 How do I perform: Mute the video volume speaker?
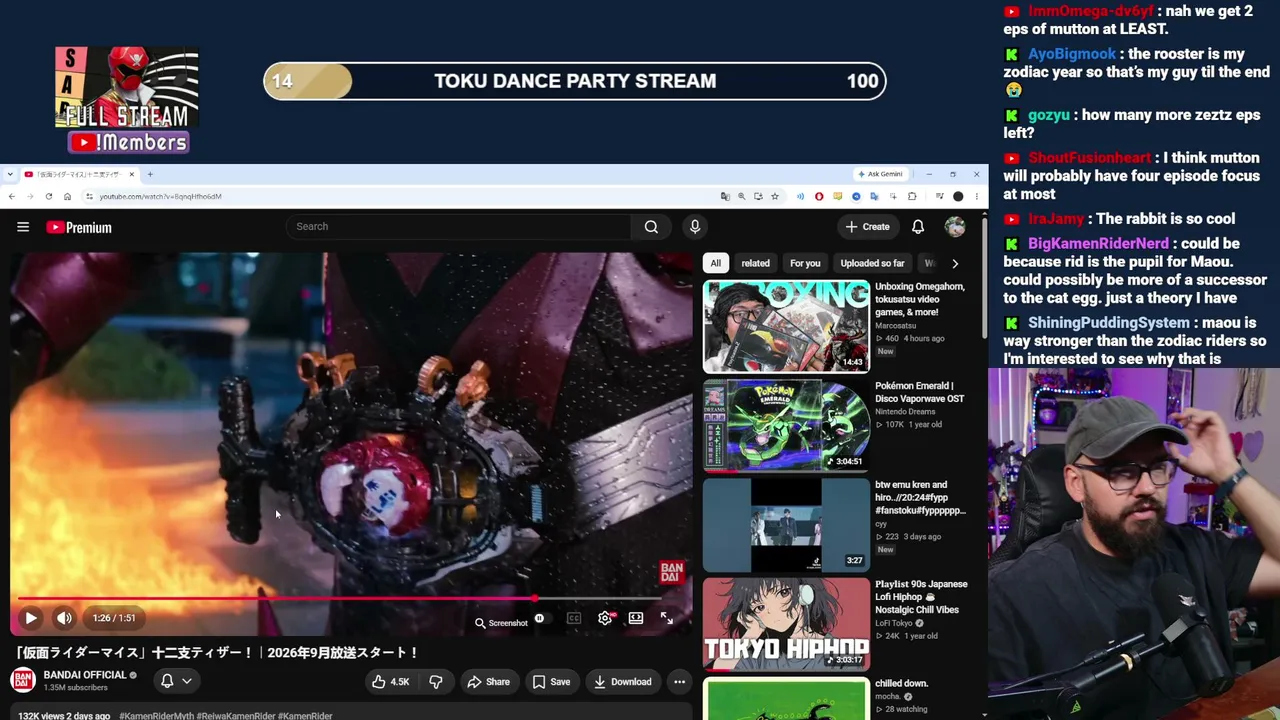click(64, 618)
